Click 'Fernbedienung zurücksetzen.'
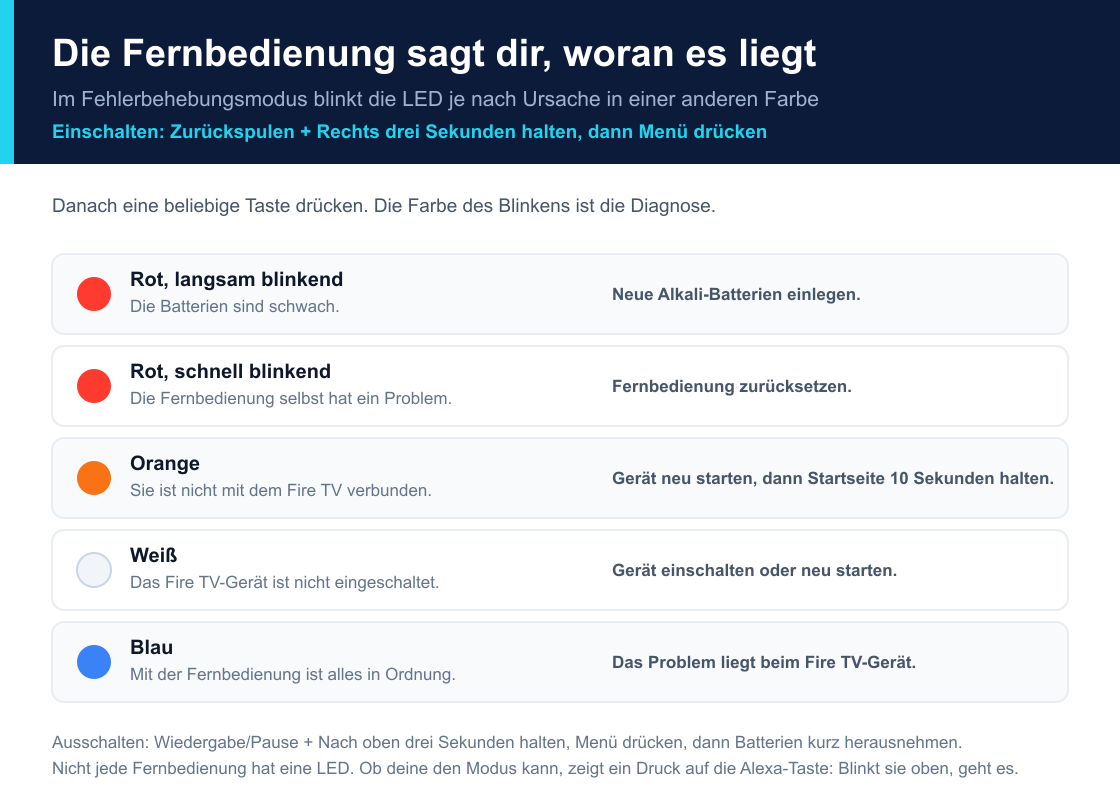1120x800 pixels. point(731,386)
